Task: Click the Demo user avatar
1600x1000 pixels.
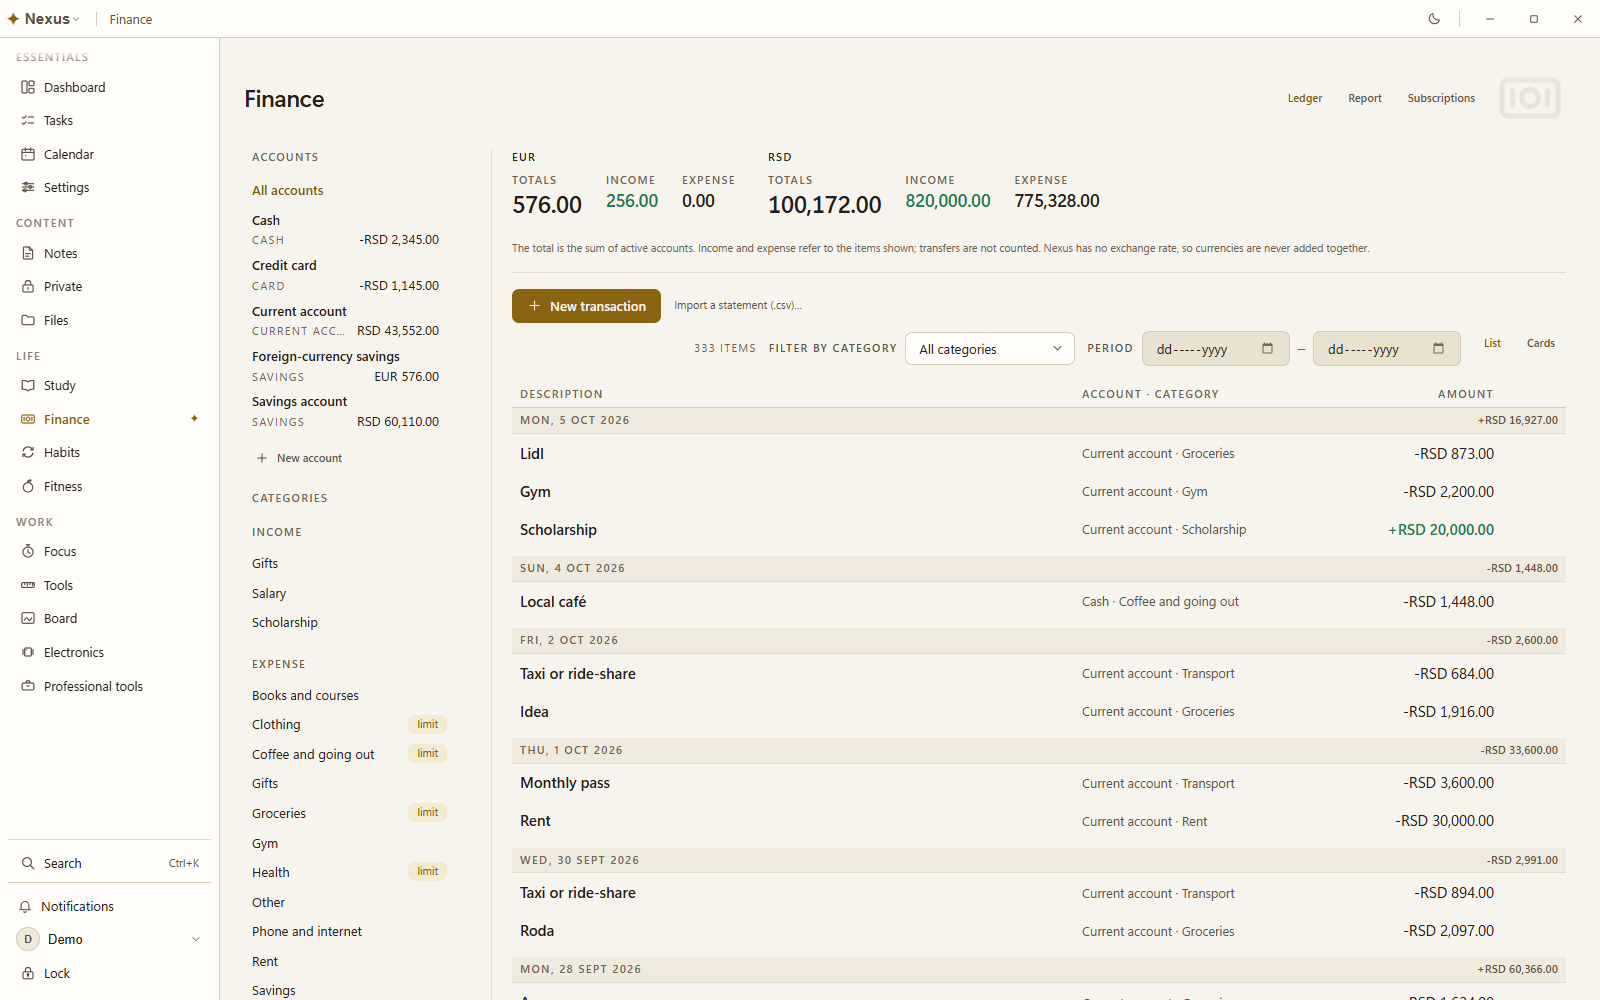Action: click(28, 939)
